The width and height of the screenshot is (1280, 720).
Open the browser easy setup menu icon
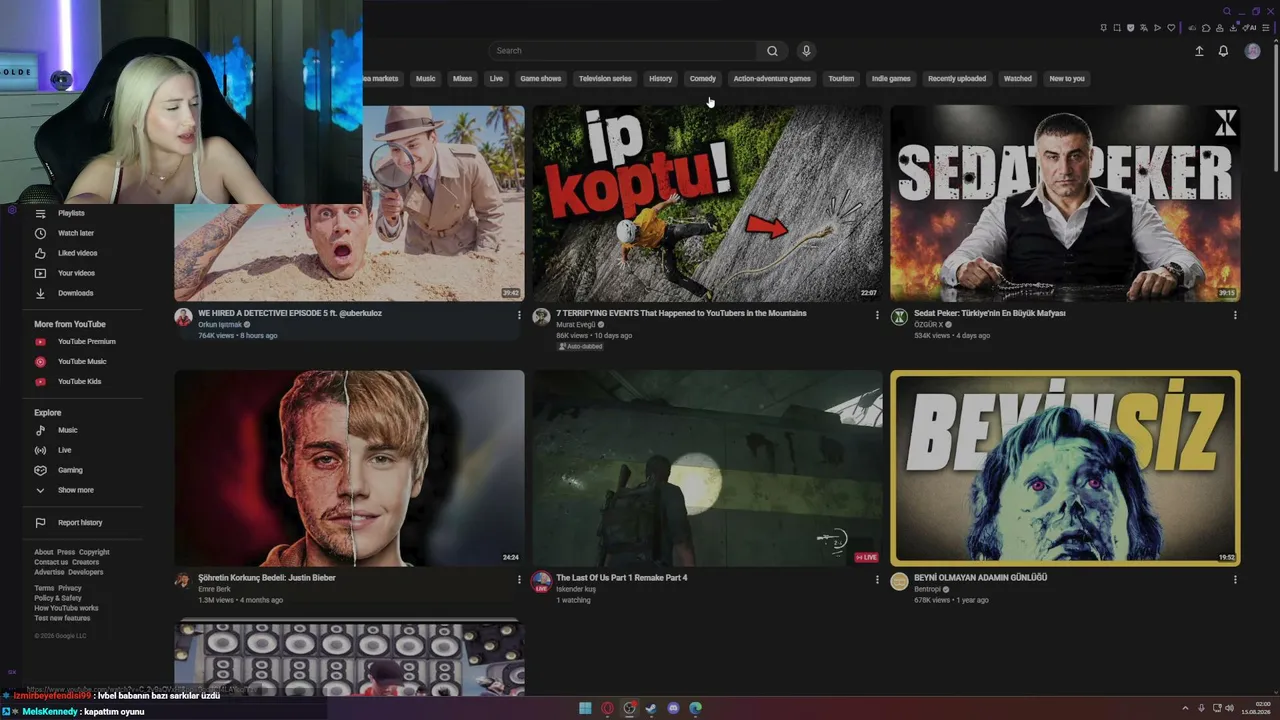(x=1266, y=28)
